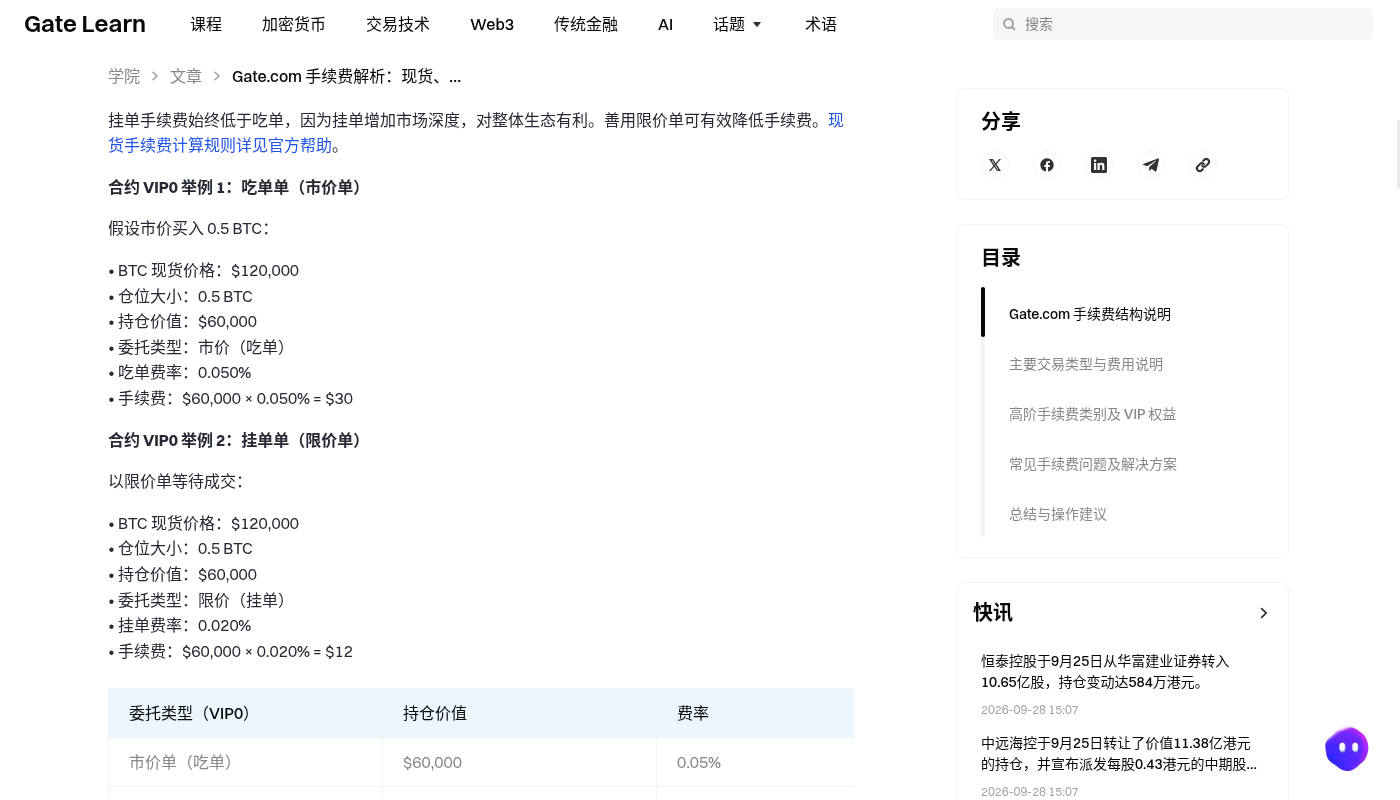Share article on LinkedIn

[1099, 165]
